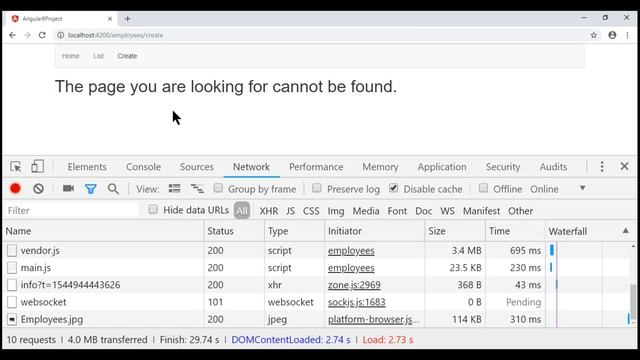Filter requests by XHR
The image size is (640, 360).
(x=269, y=211)
